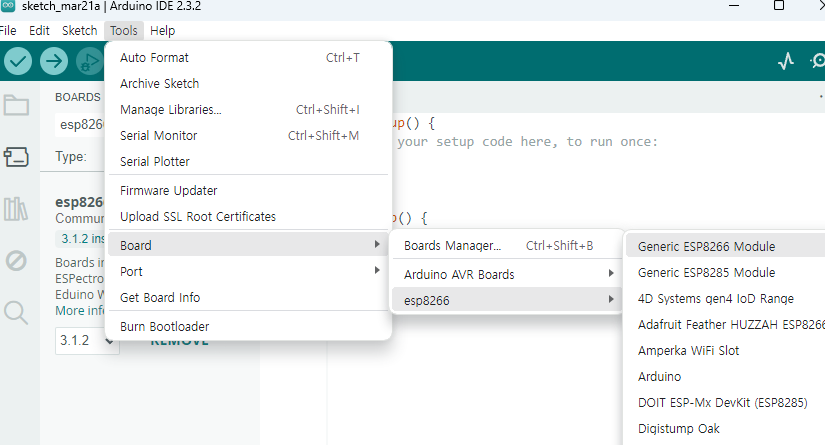Screen dimensions: 825x445
Task: Click the Verify checkmark button
Action: click(18, 61)
